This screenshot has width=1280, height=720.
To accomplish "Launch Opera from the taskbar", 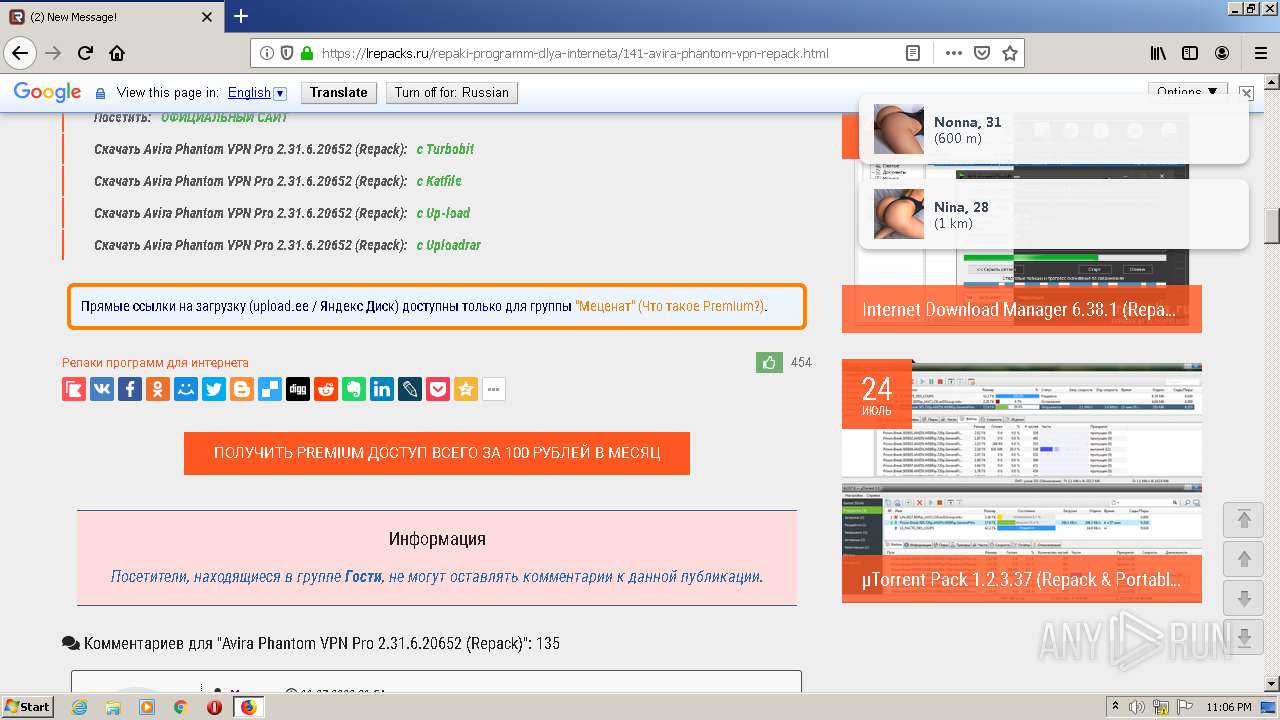I will [x=214, y=707].
